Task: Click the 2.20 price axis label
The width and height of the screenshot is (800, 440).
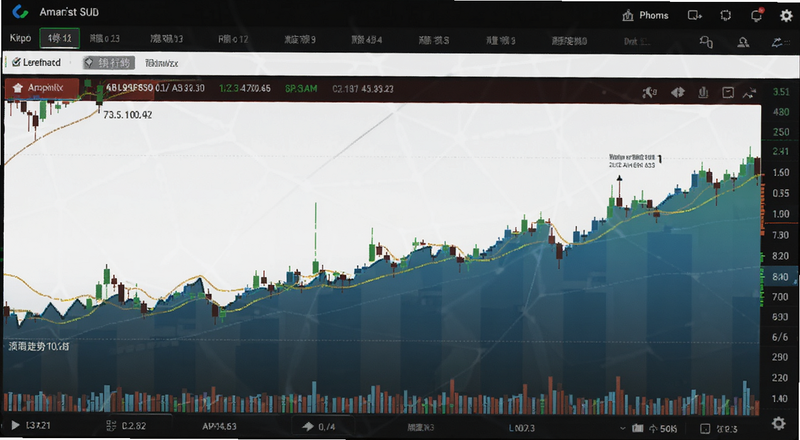Action: coord(781,378)
